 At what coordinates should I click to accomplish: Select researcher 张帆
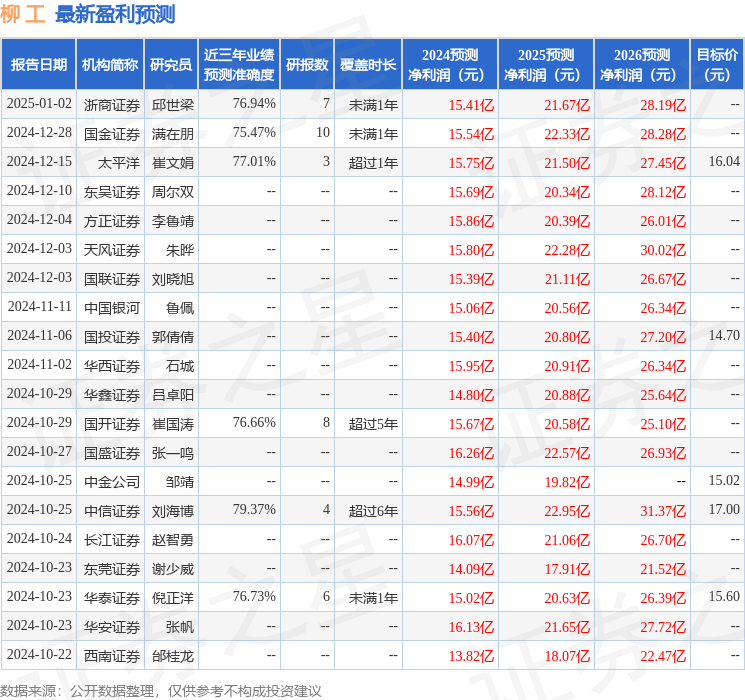(180, 627)
